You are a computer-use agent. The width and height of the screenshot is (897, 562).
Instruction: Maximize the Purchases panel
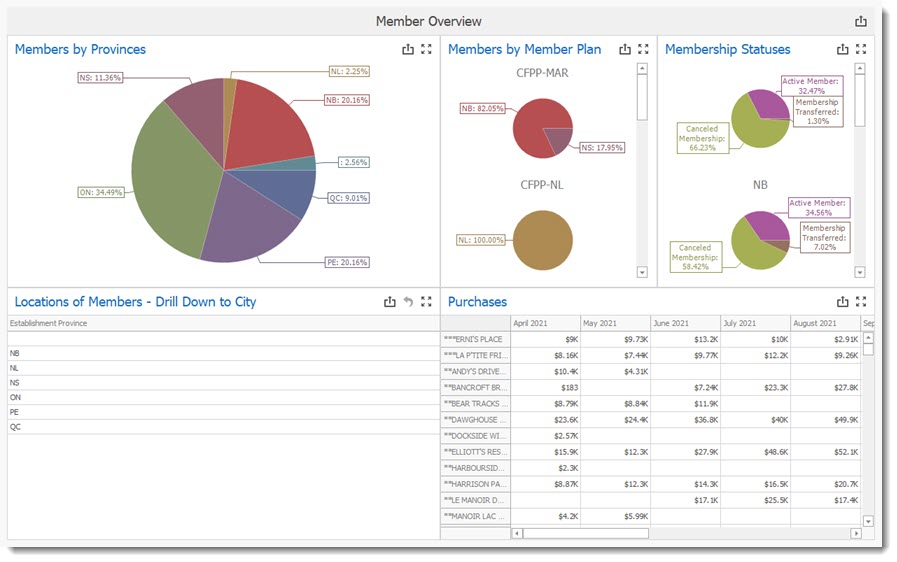click(860, 302)
